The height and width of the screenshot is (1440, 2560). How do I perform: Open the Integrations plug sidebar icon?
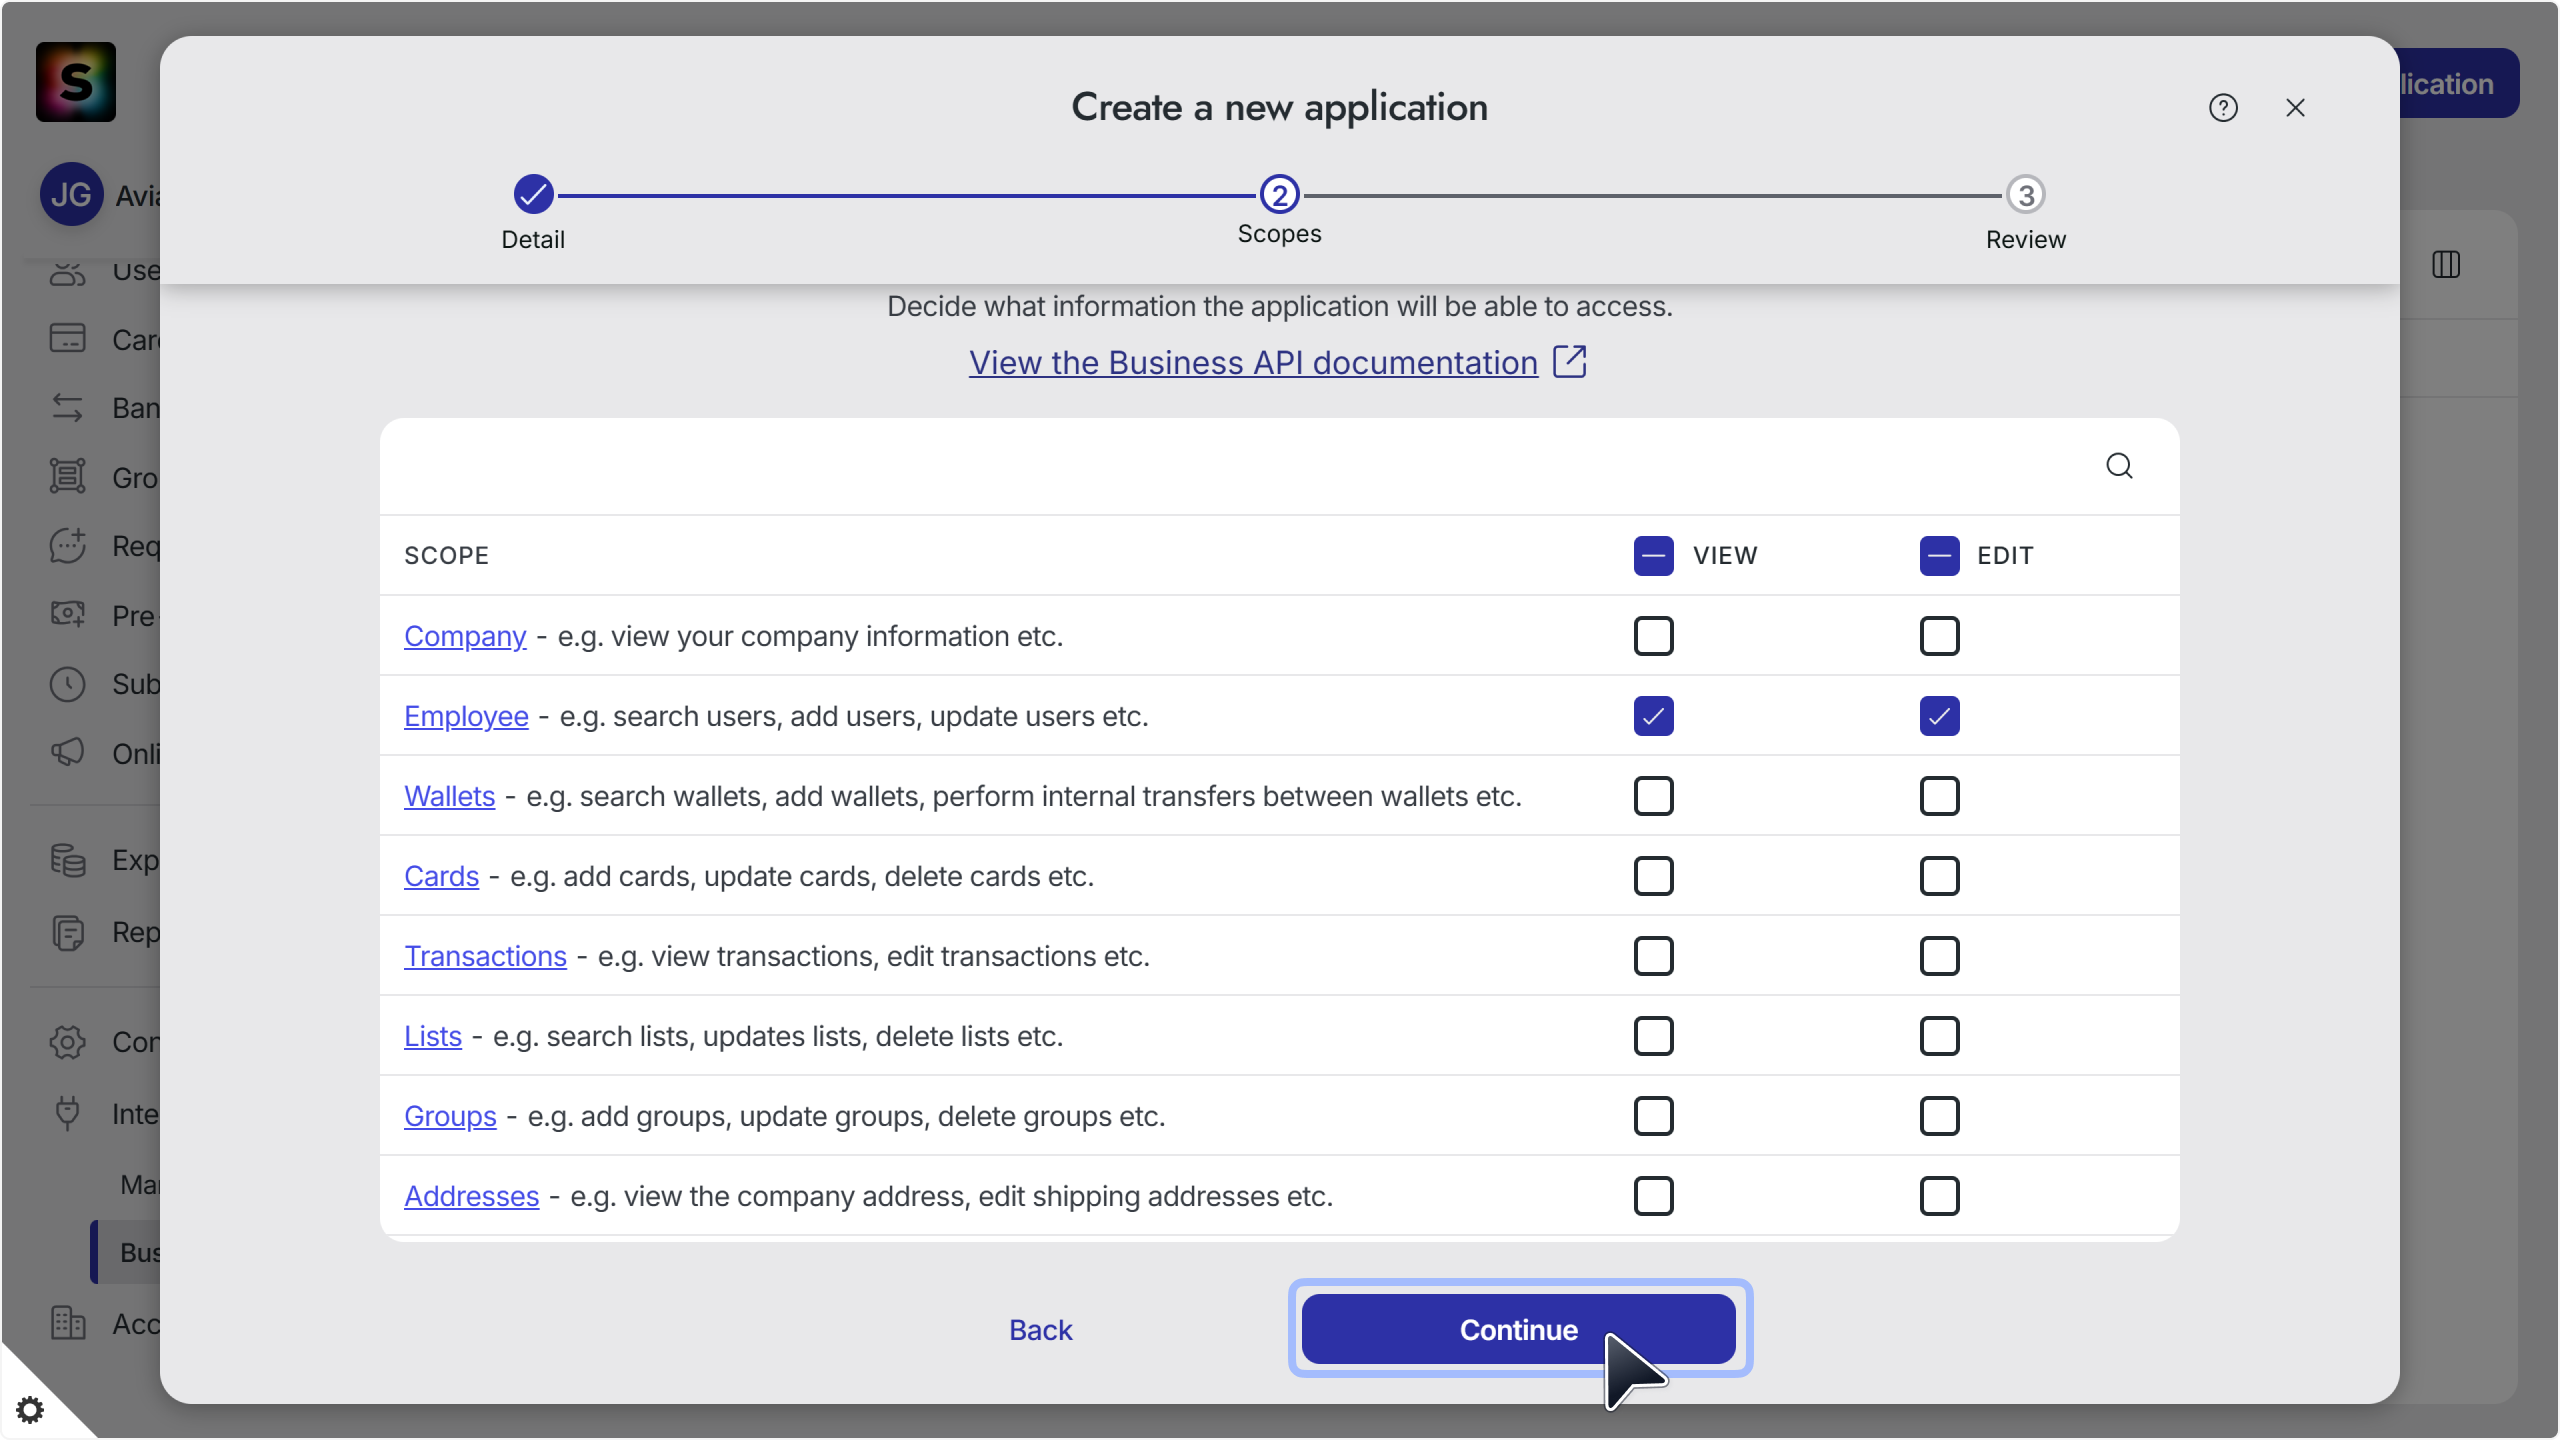(x=68, y=1113)
